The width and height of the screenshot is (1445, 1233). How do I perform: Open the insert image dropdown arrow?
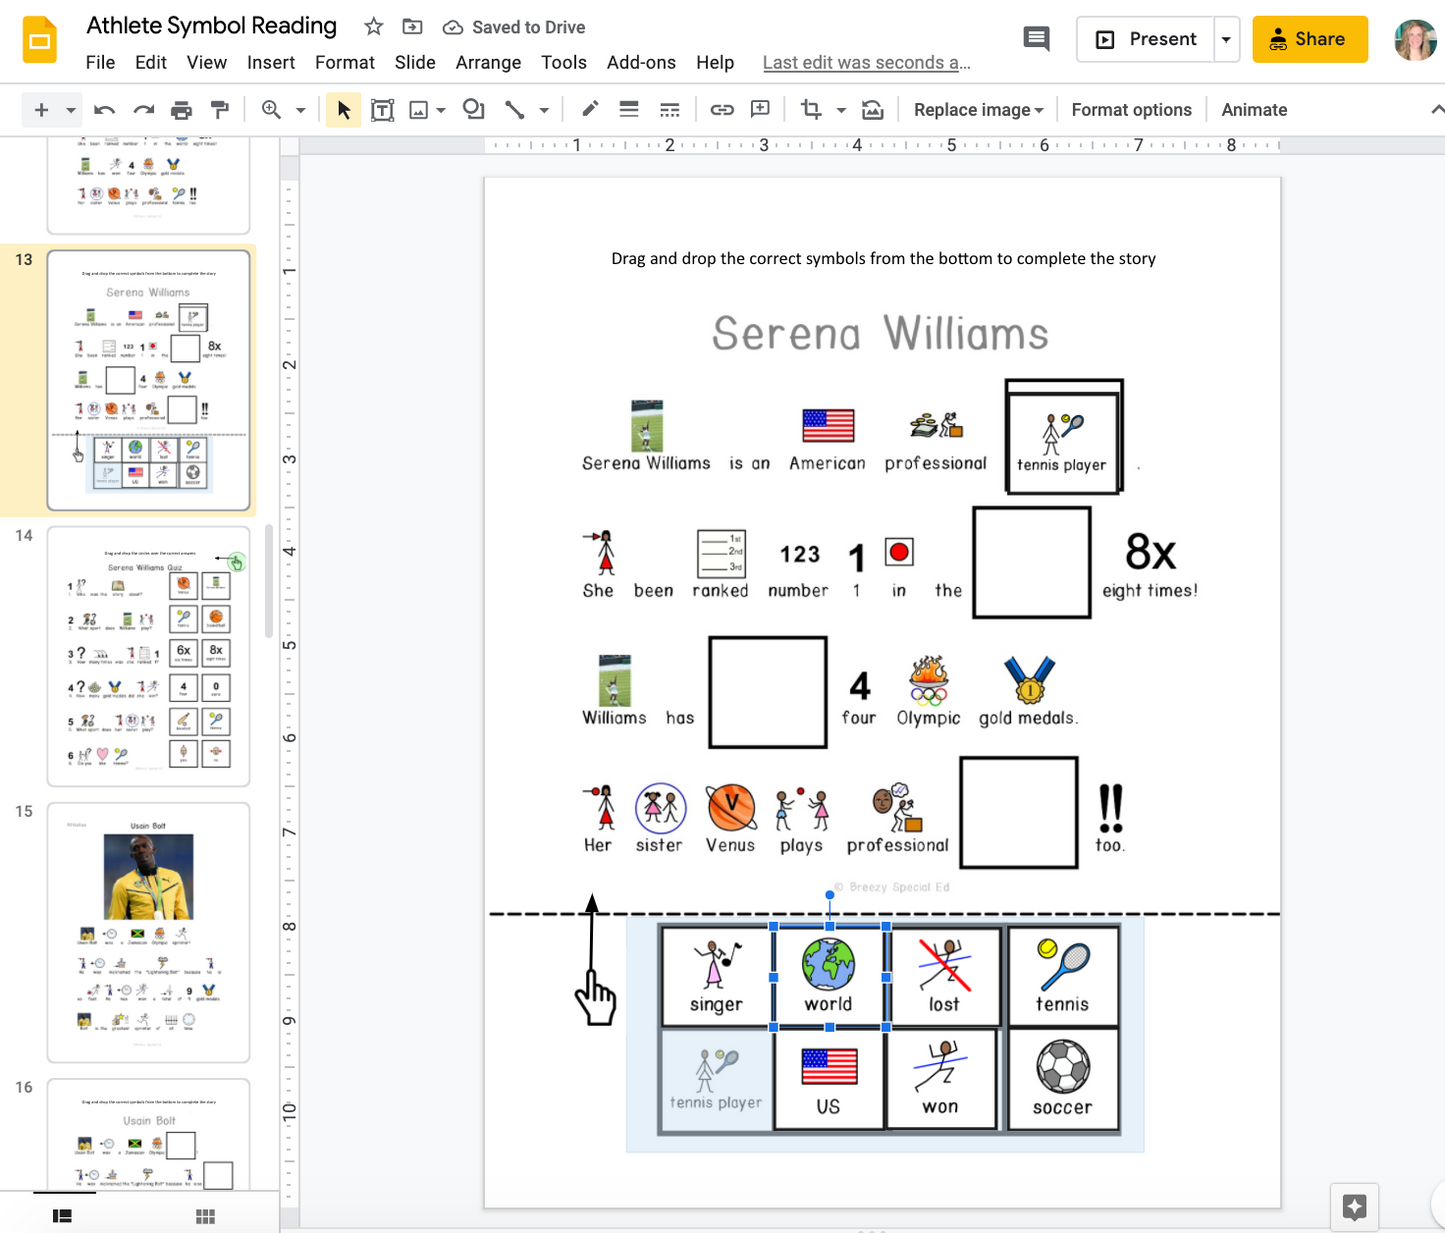tap(441, 110)
